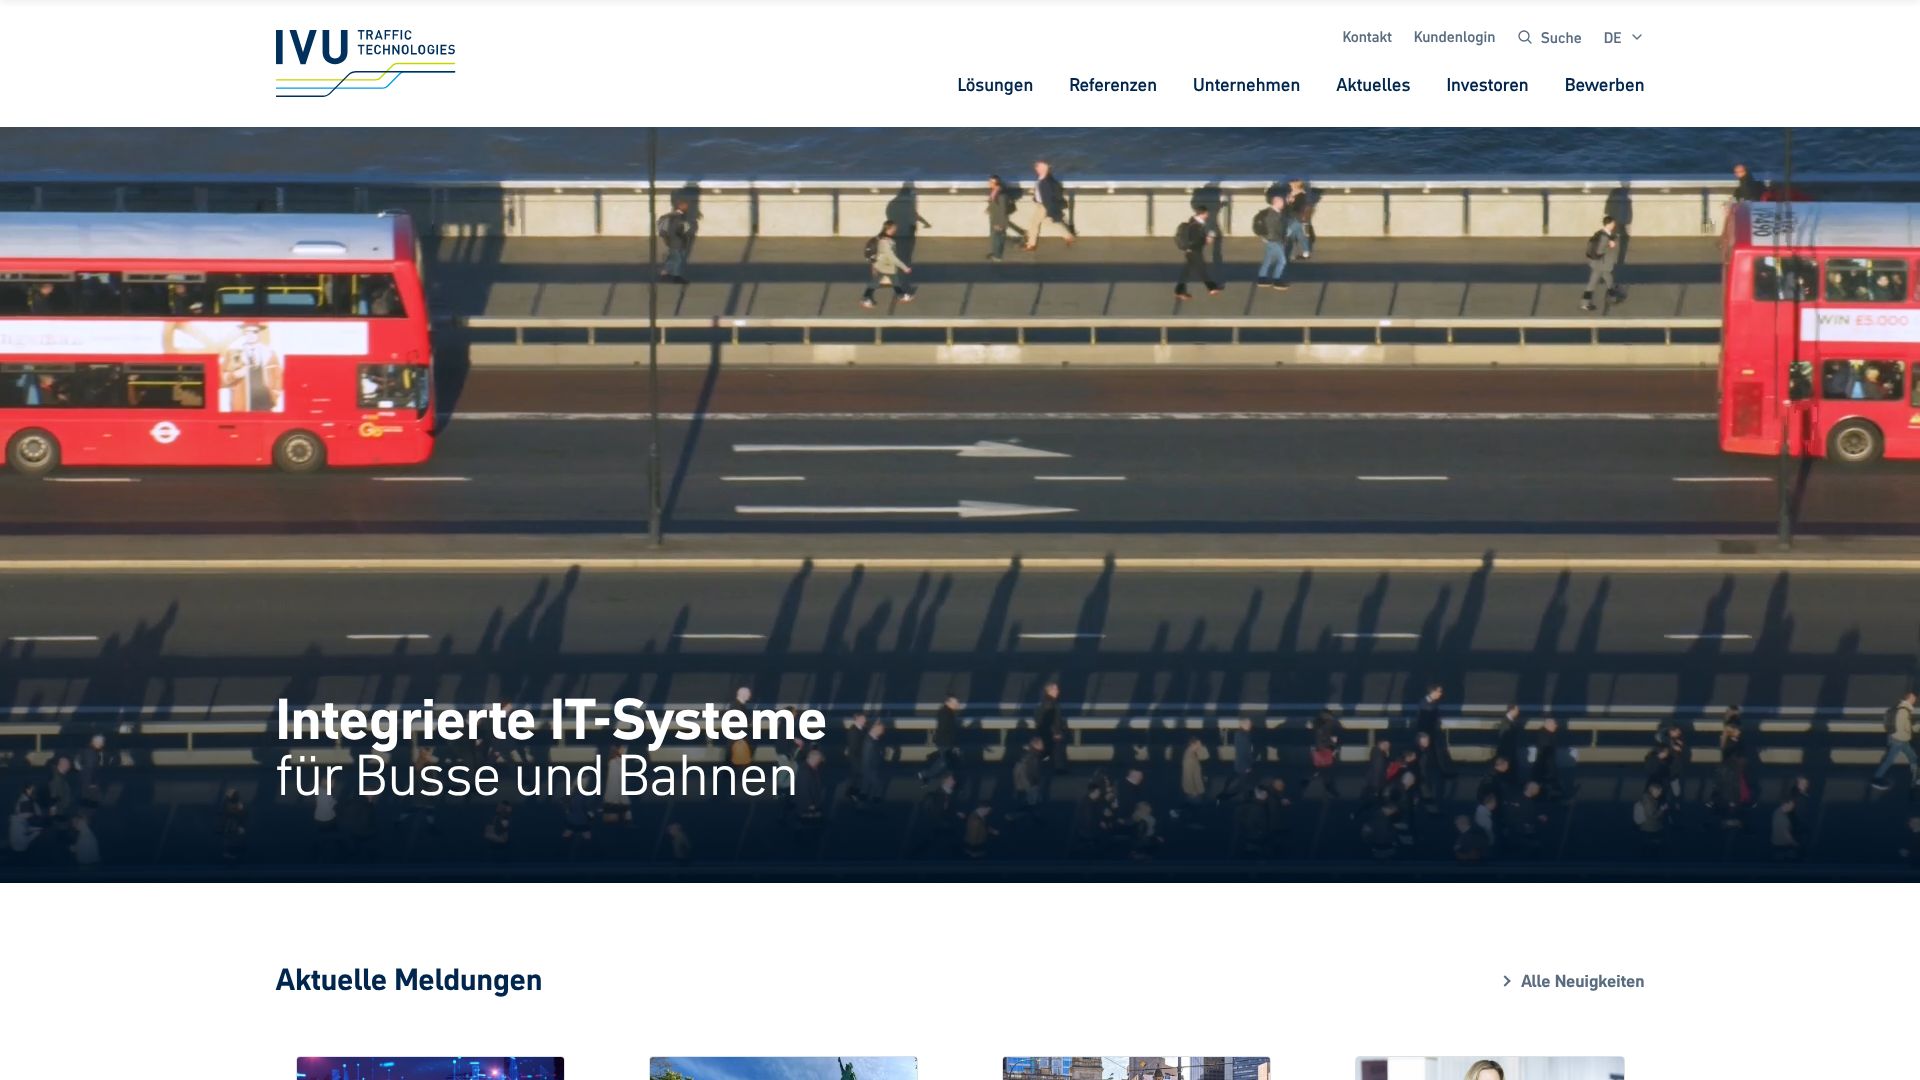The height and width of the screenshot is (1080, 1920).
Task: Open search via the Suche label
Action: coord(1560,38)
